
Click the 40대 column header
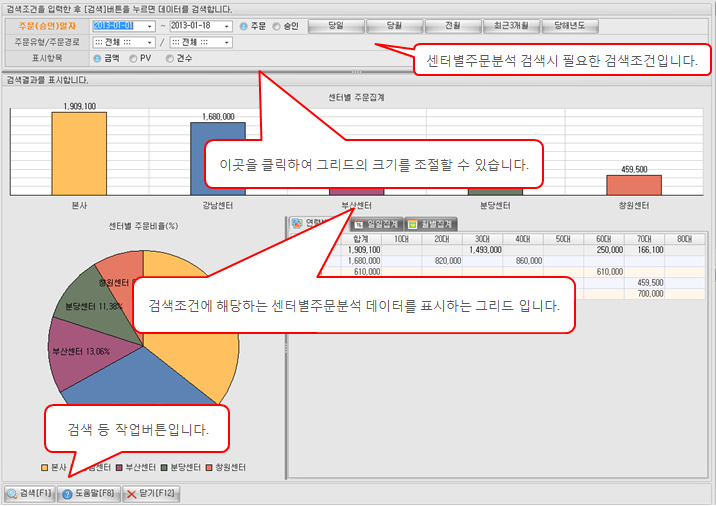(523, 239)
